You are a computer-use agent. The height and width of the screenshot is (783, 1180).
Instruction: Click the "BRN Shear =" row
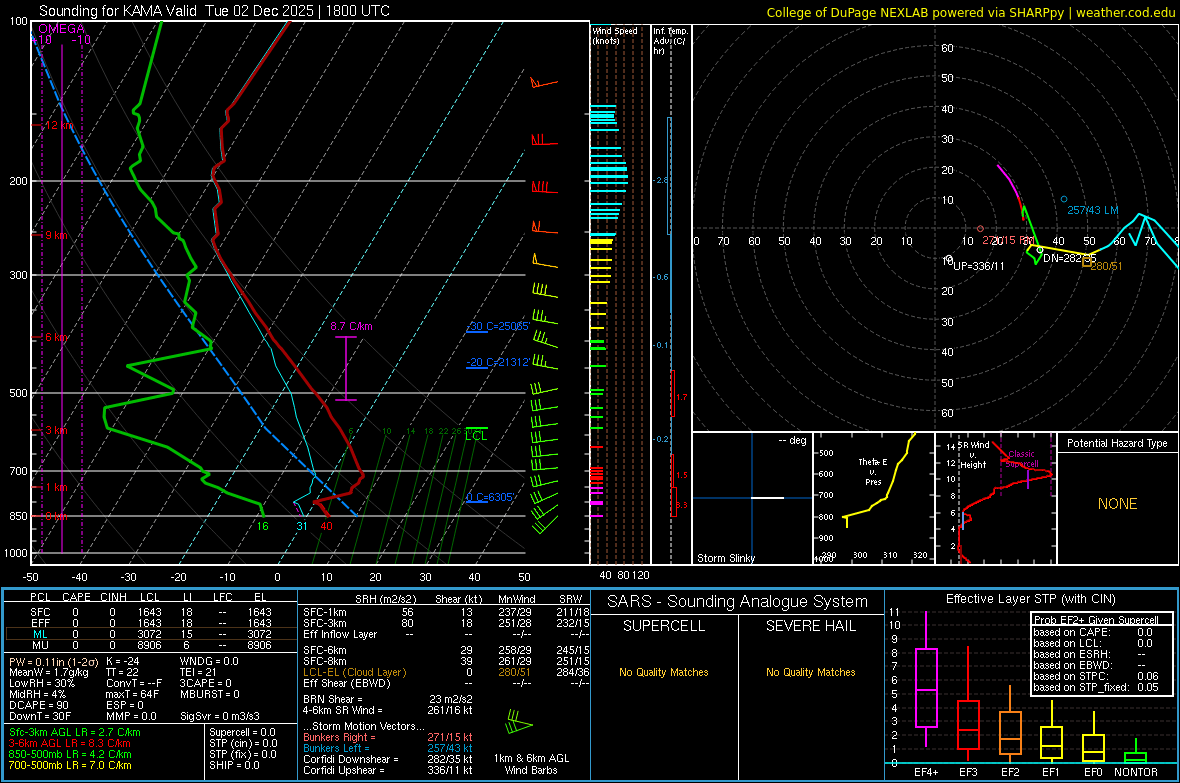pyautogui.click(x=388, y=699)
